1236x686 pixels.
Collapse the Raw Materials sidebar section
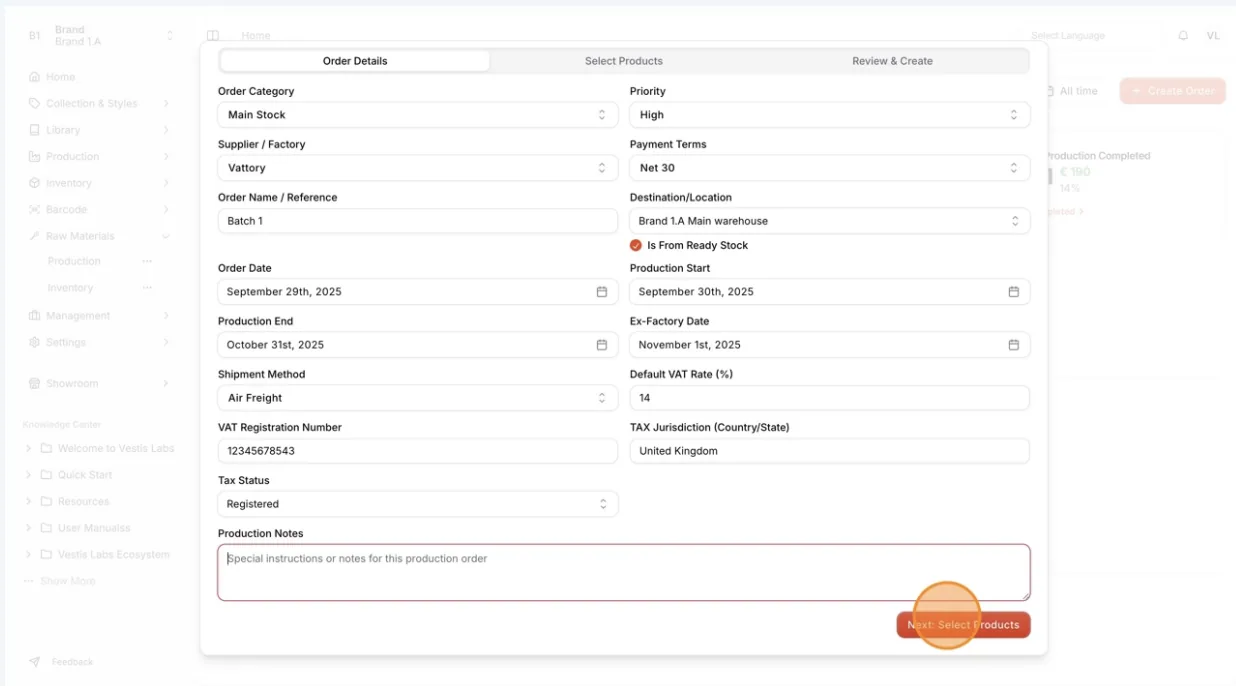click(x=166, y=236)
